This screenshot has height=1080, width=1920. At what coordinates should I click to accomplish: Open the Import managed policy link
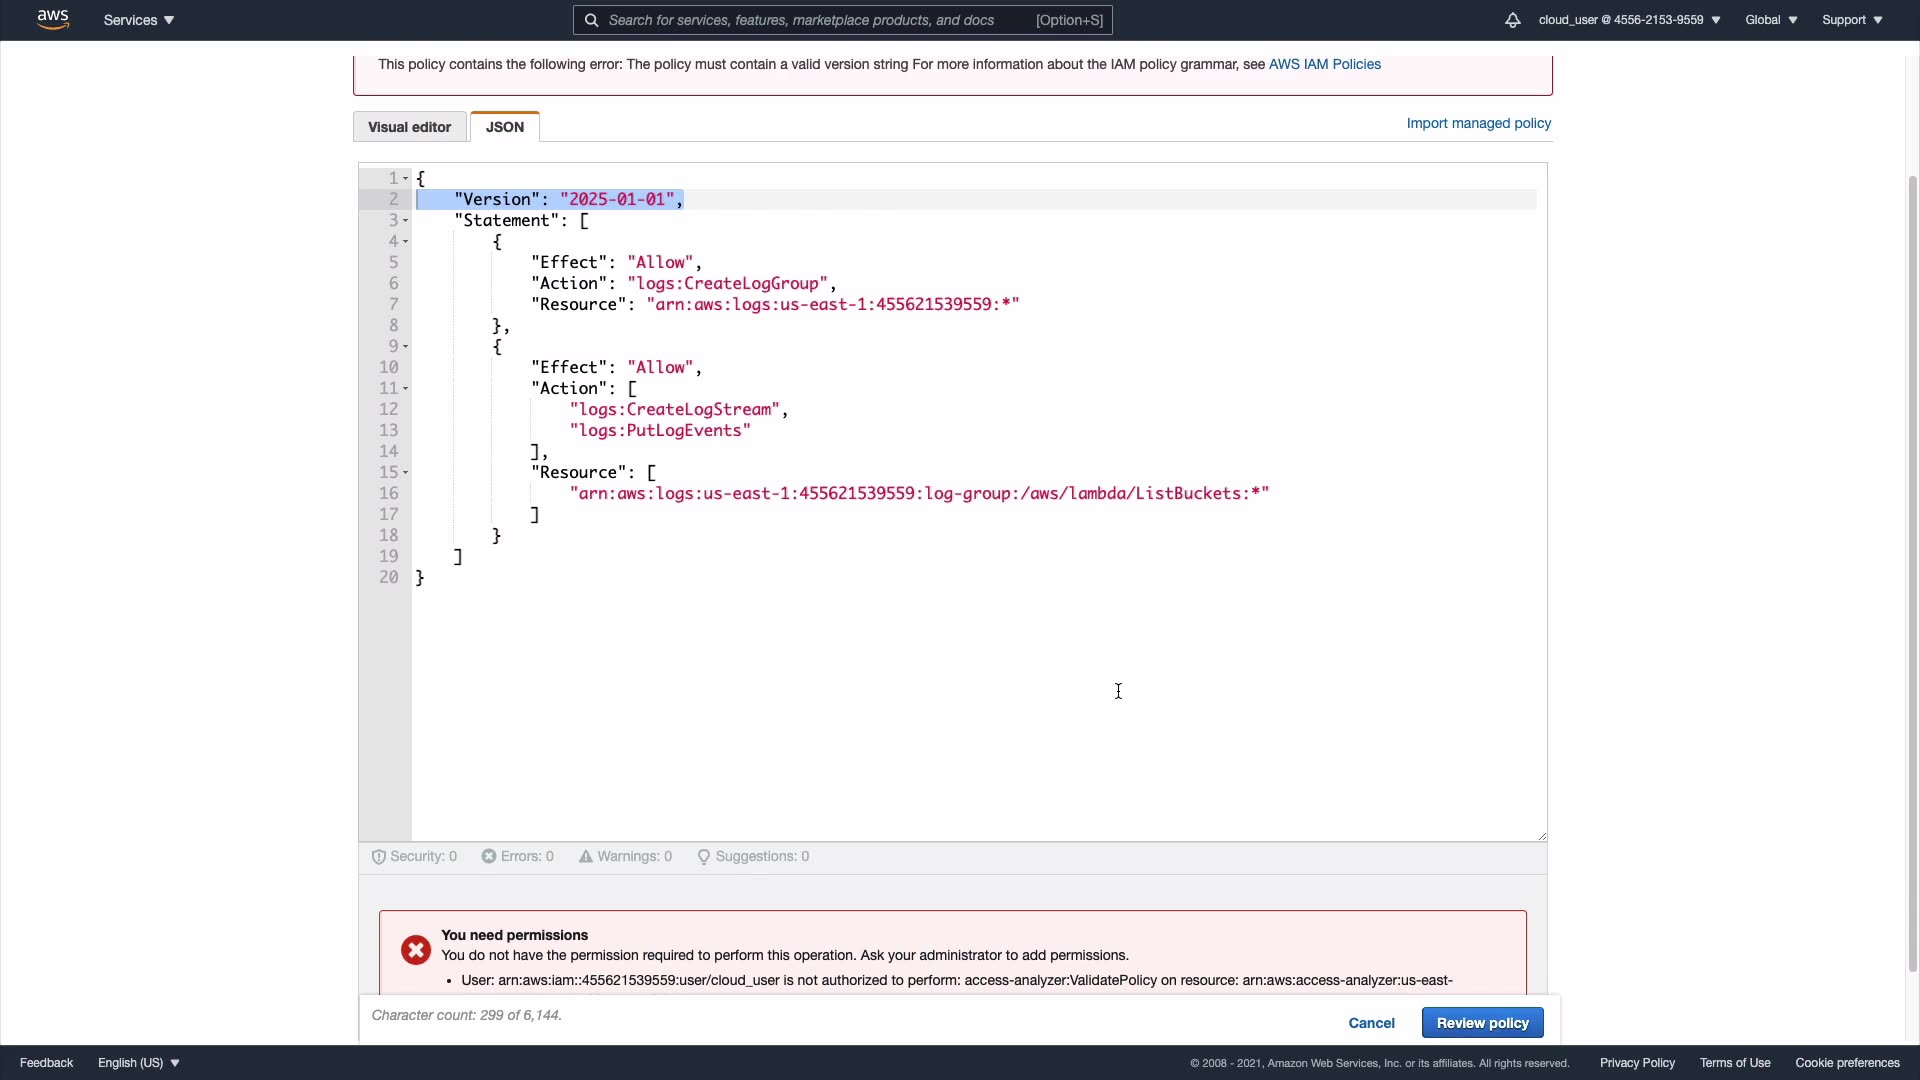click(x=1478, y=123)
